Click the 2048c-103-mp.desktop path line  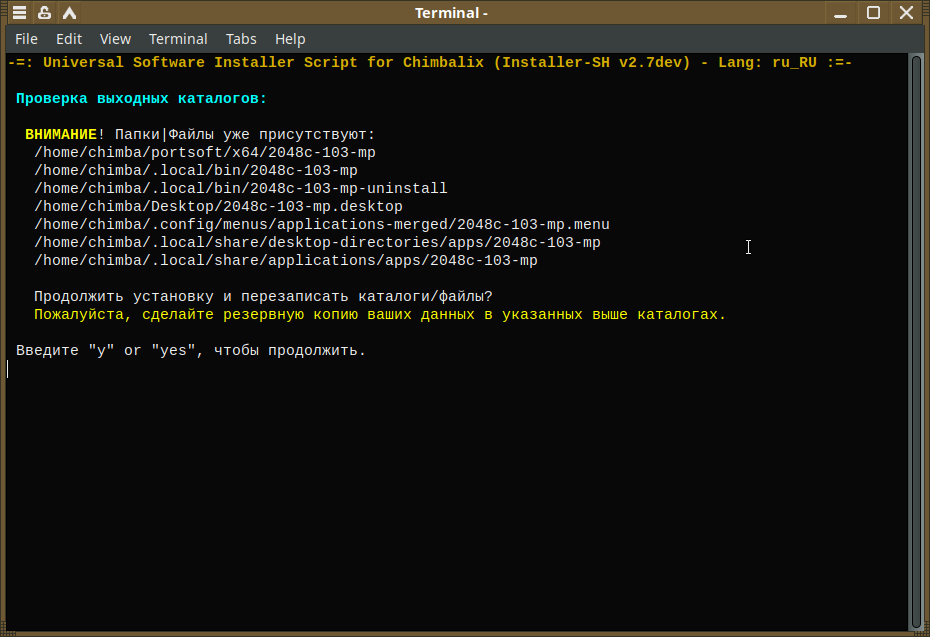click(x=218, y=206)
